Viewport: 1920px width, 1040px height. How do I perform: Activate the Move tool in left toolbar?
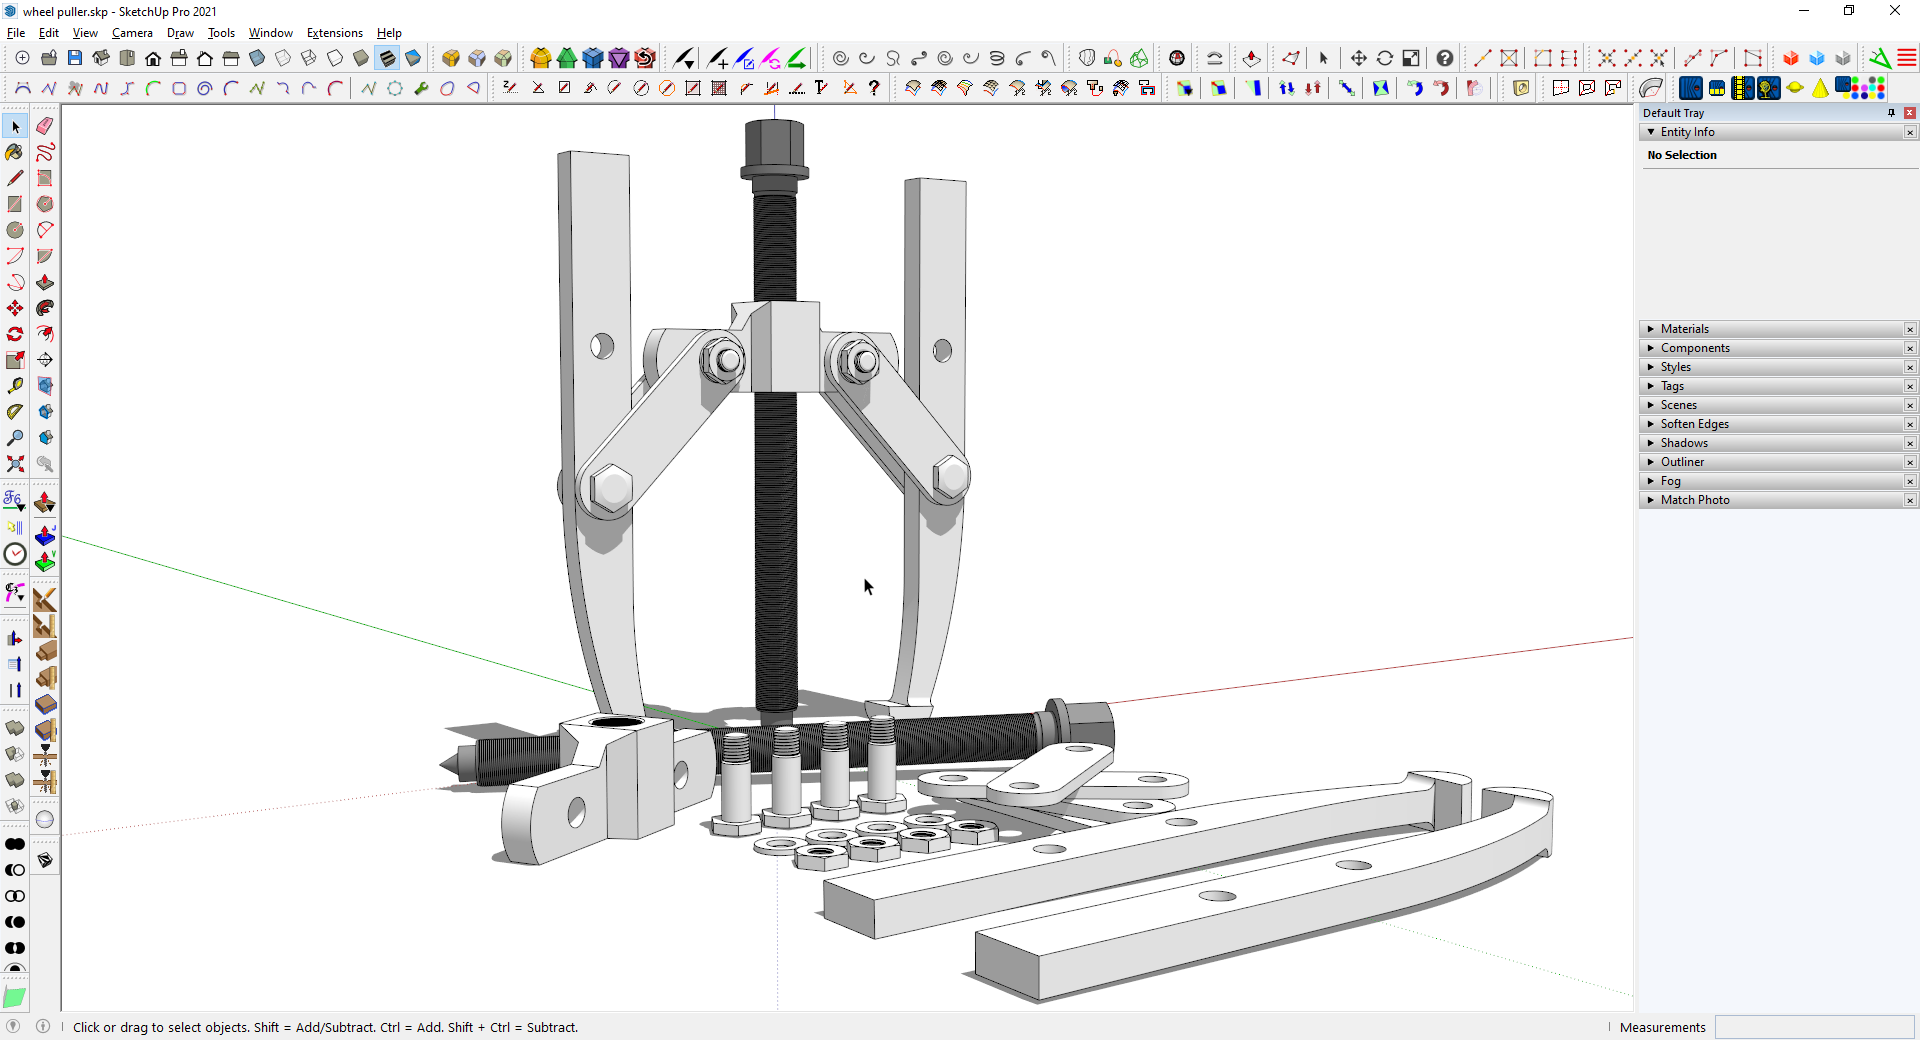pos(15,308)
